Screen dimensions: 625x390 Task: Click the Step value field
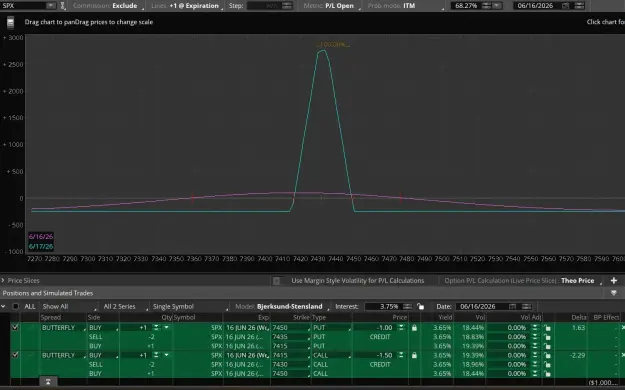pyautogui.click(x=264, y=6)
